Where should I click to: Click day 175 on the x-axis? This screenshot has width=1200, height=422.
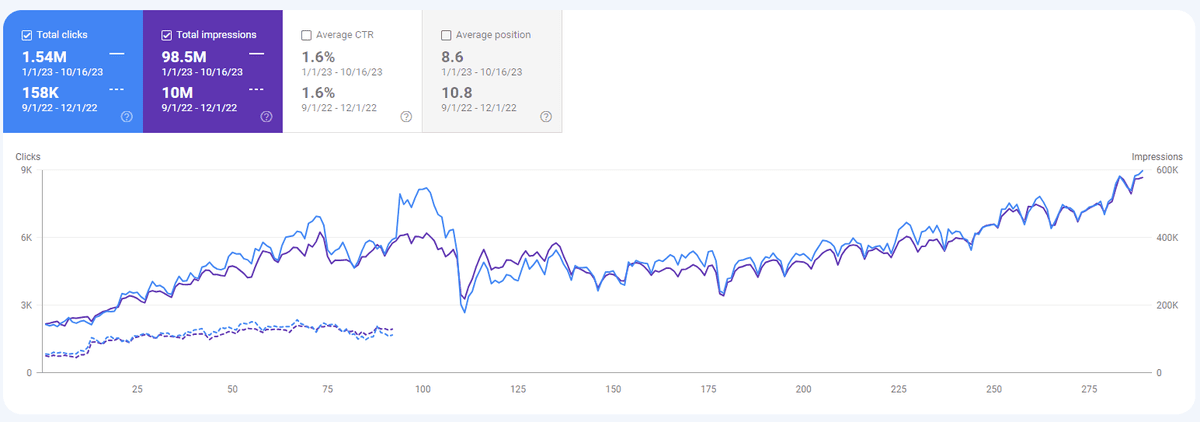(708, 389)
